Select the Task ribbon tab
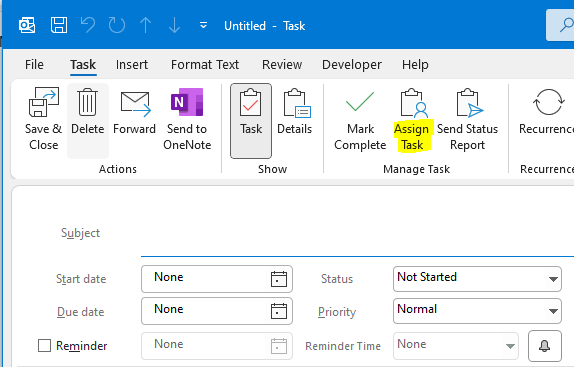This screenshot has height=367, width=574. 83,64
